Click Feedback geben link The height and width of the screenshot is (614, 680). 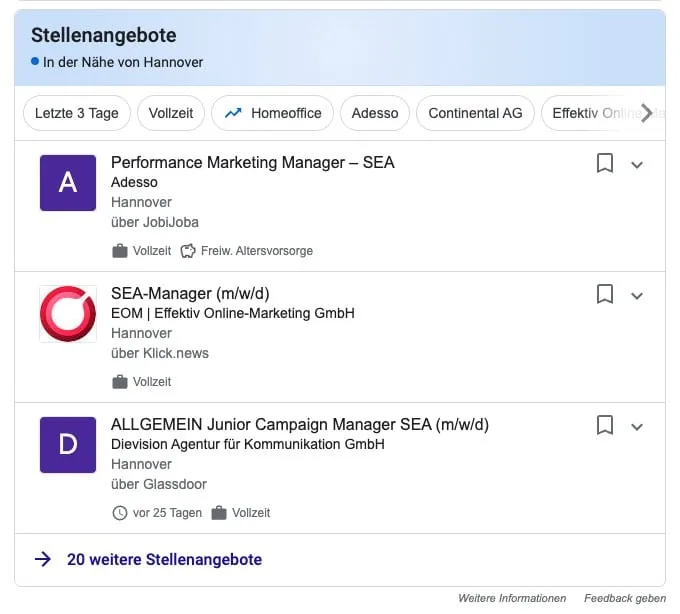625,598
